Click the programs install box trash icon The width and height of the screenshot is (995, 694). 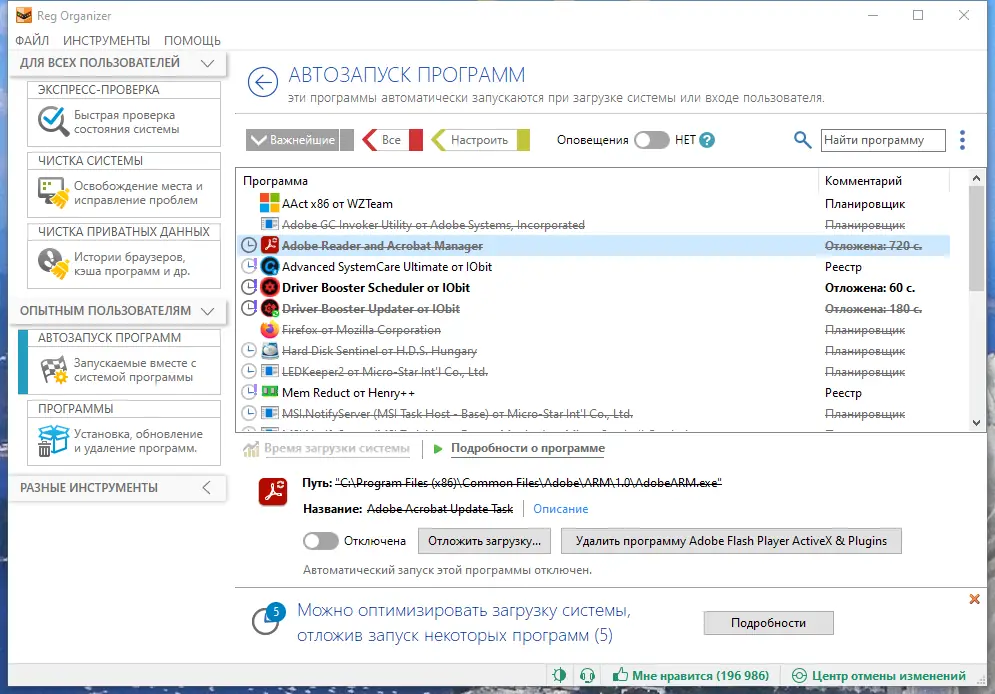click(53, 440)
